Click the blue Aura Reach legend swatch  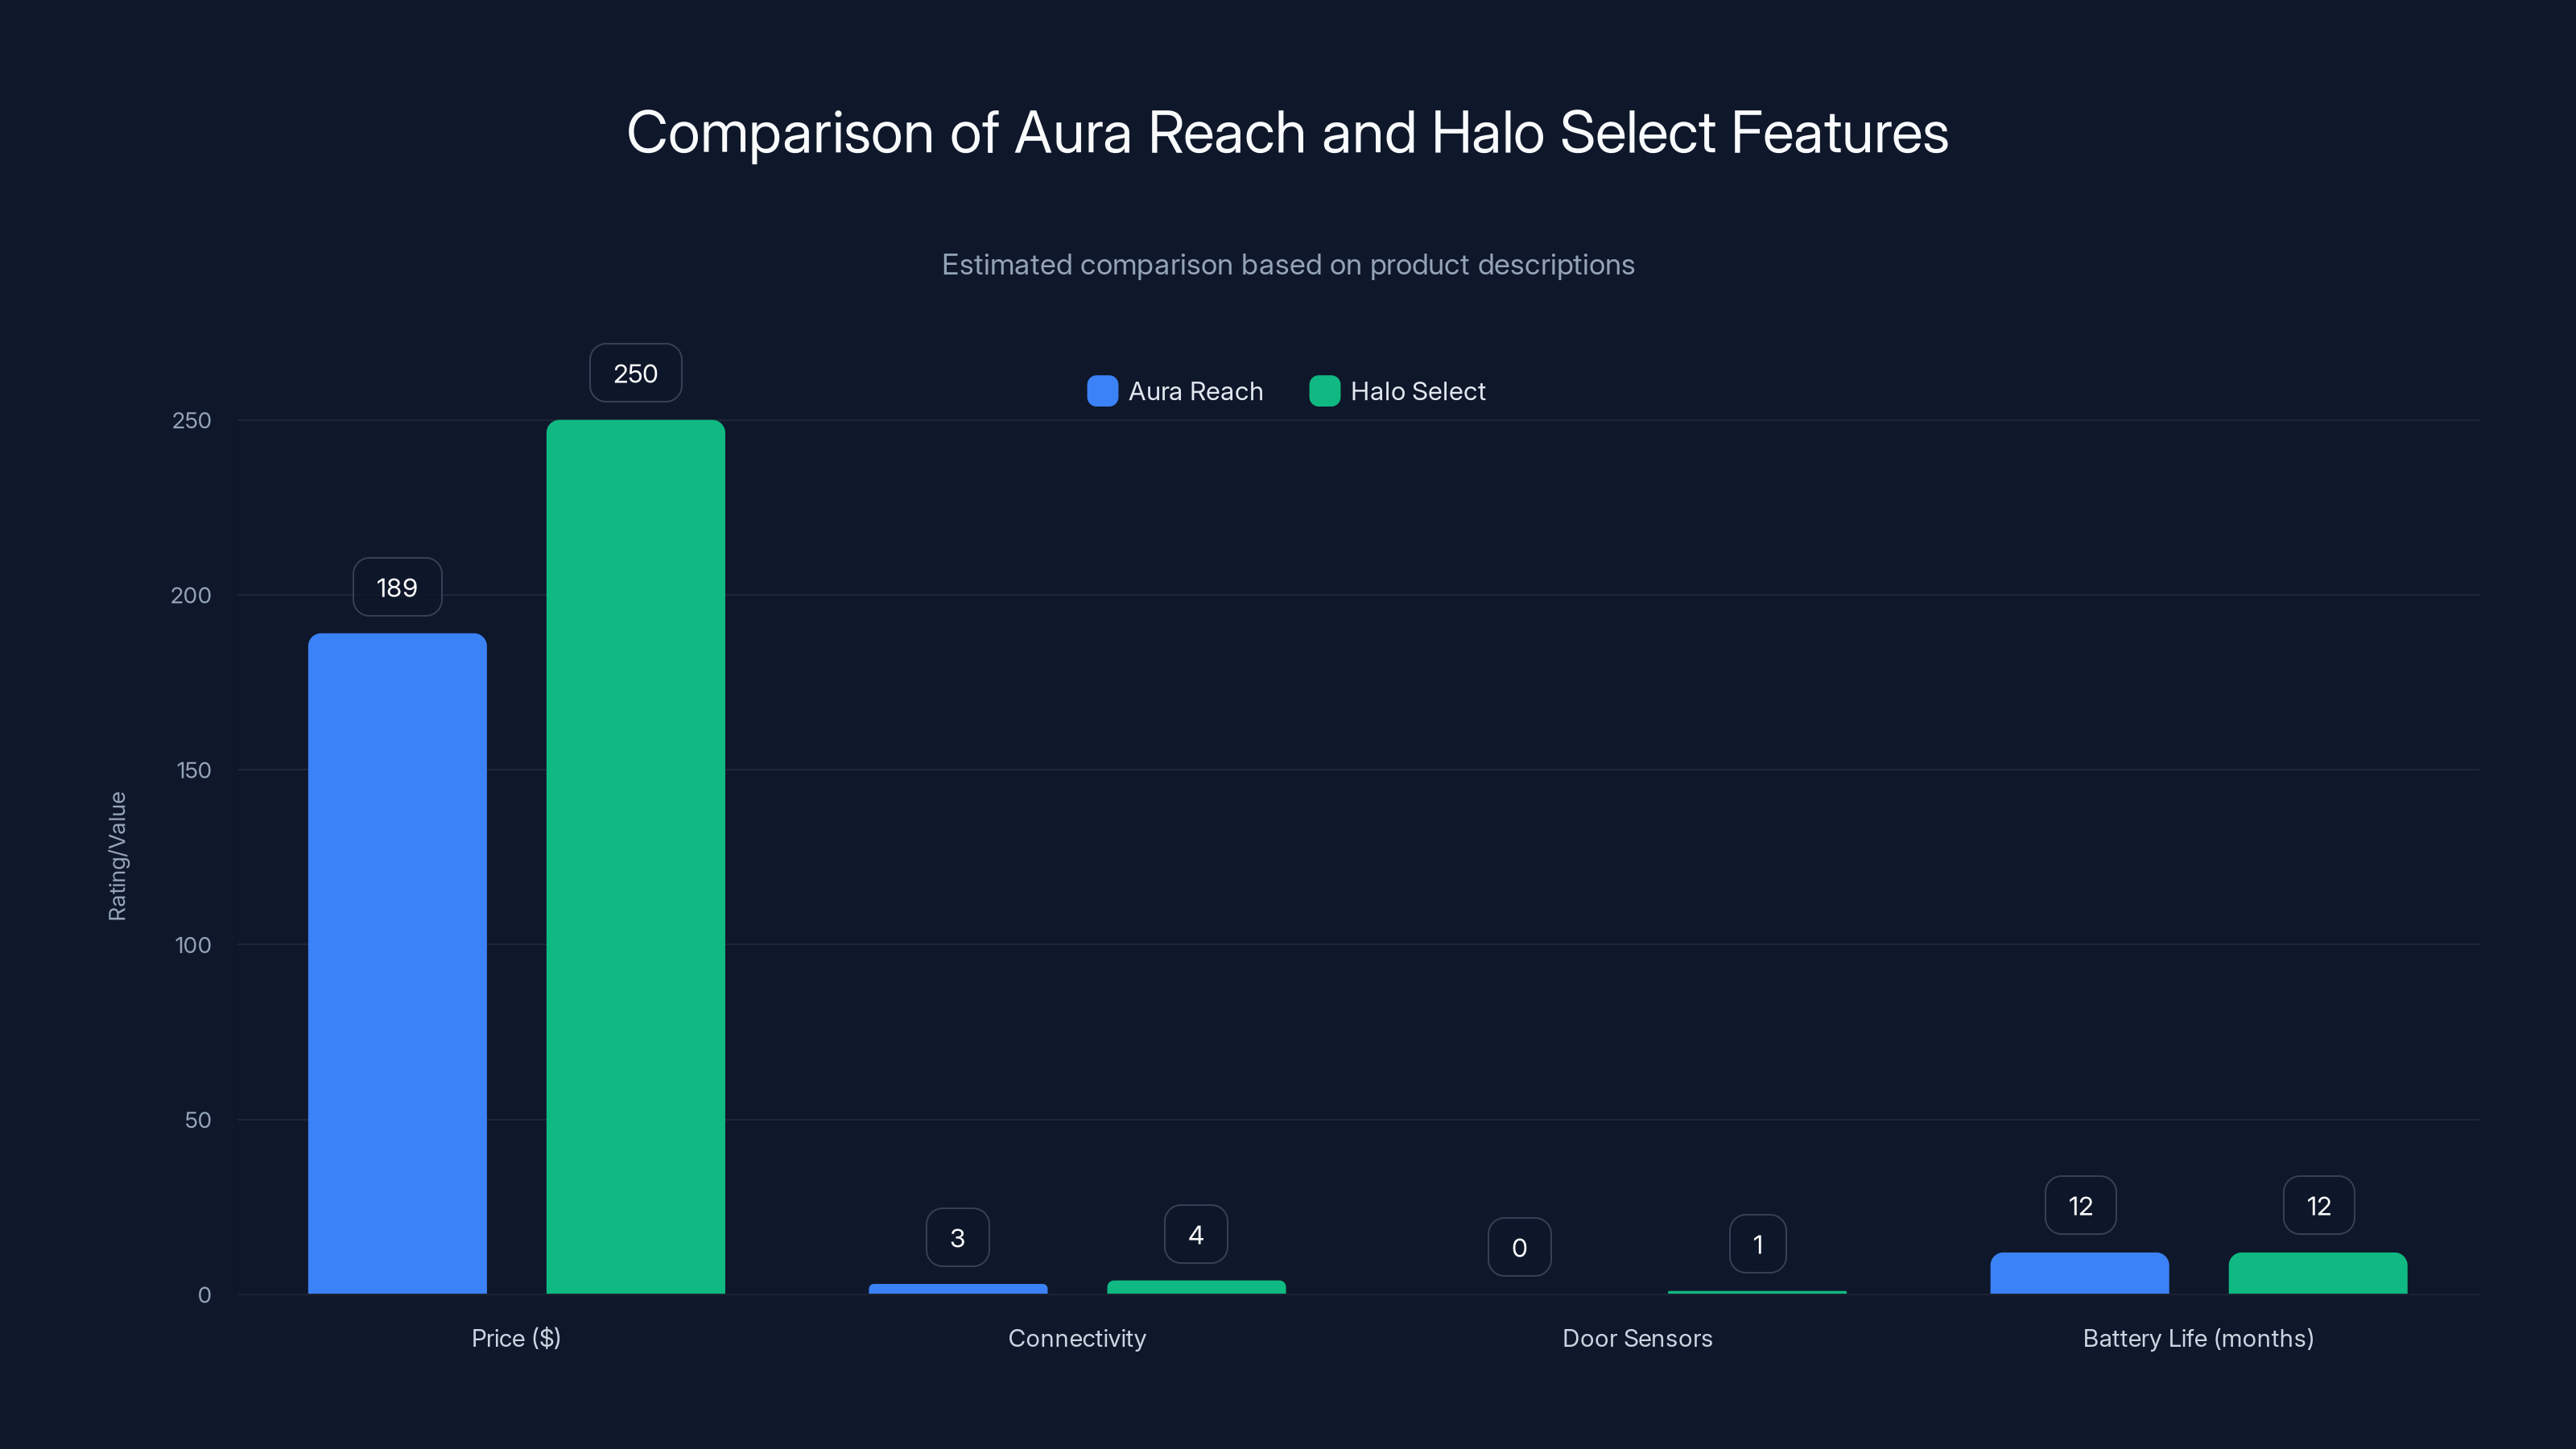[1102, 391]
